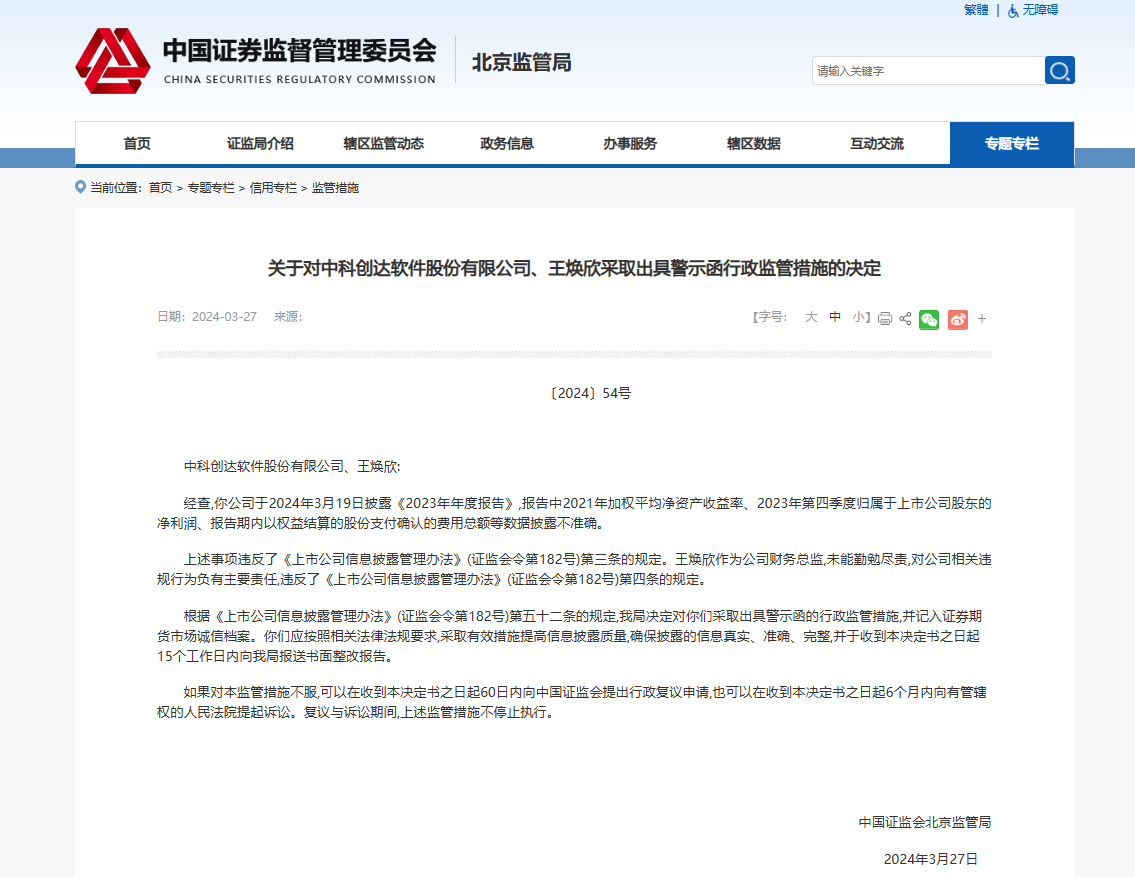Open the 互动交流 navigation tab
This screenshot has height=877, width=1135.
coord(877,143)
